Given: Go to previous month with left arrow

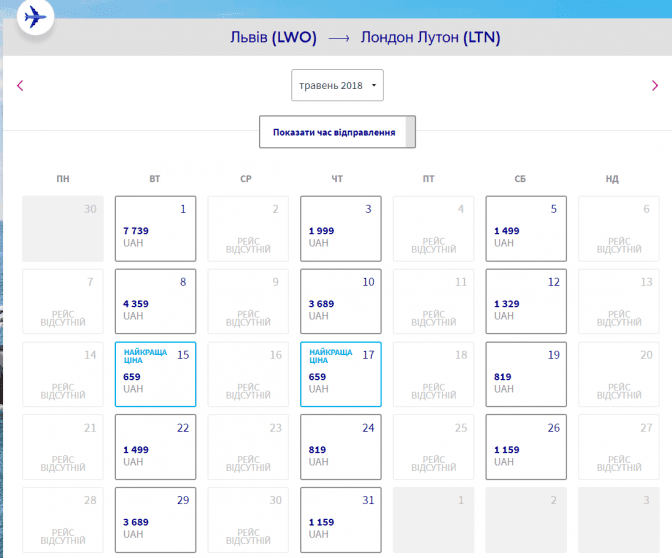Looking at the screenshot, I should pyautogui.click(x=20, y=86).
